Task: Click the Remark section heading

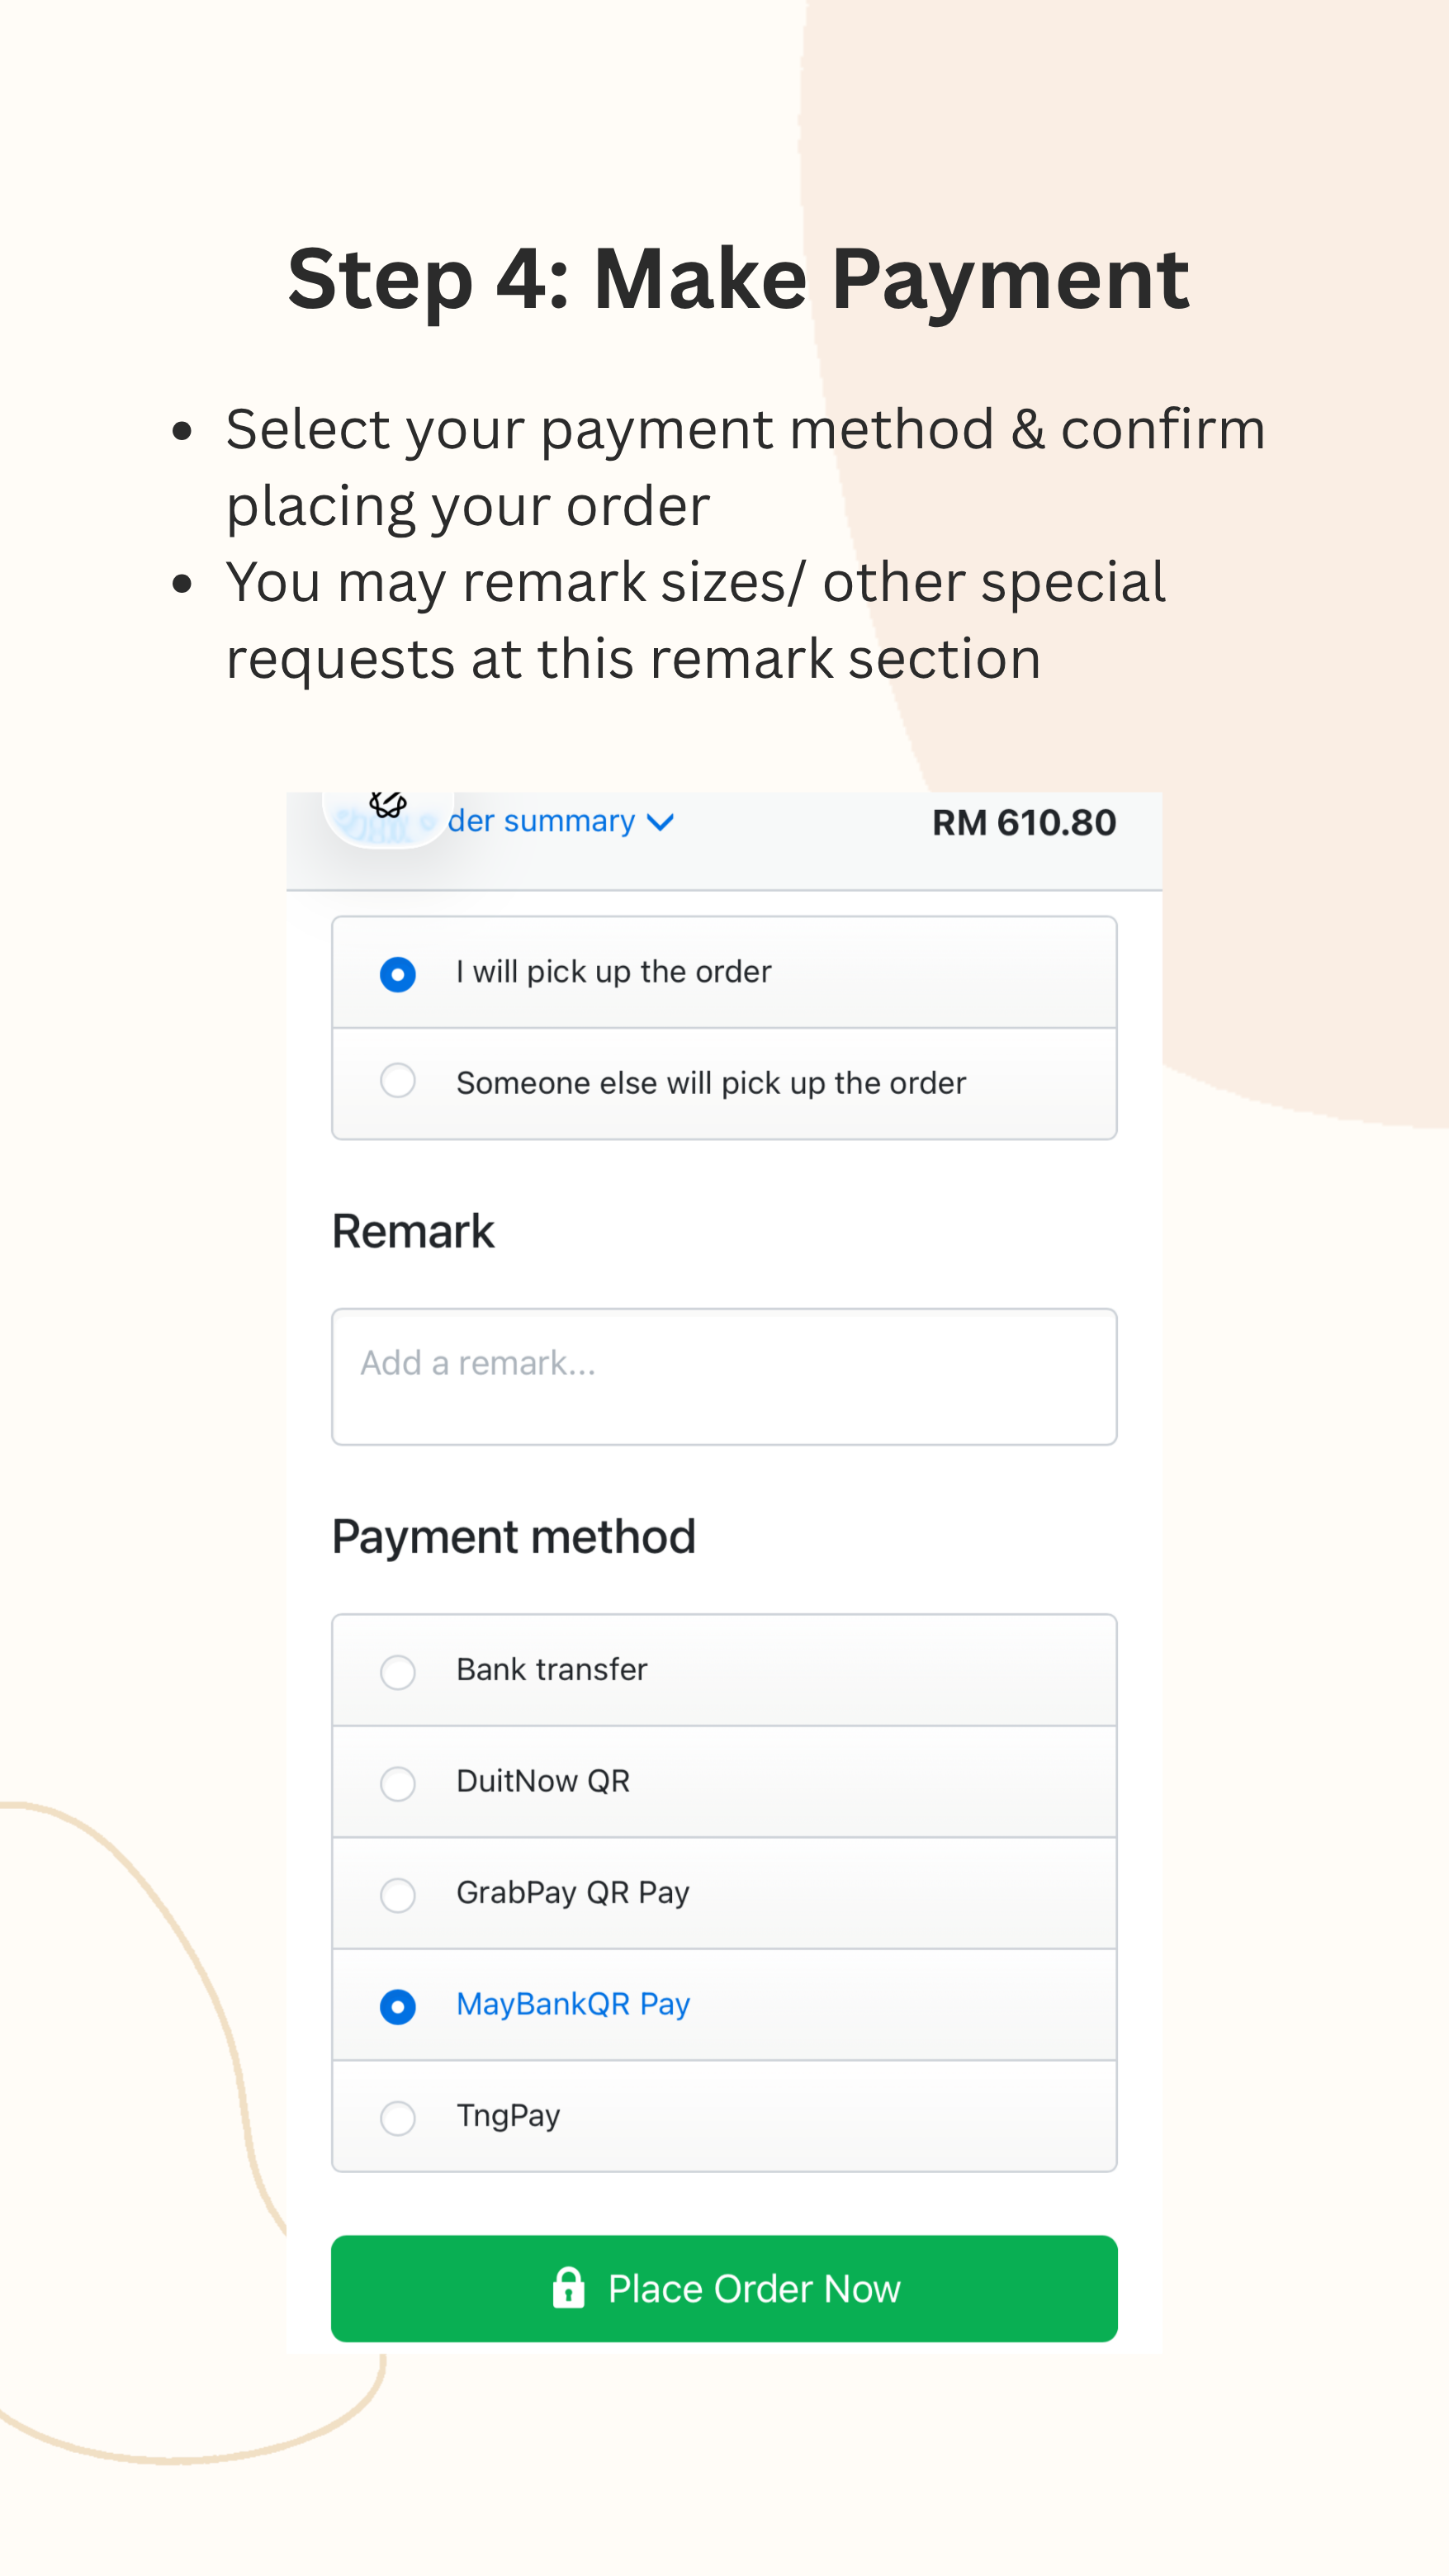Action: (413, 1231)
